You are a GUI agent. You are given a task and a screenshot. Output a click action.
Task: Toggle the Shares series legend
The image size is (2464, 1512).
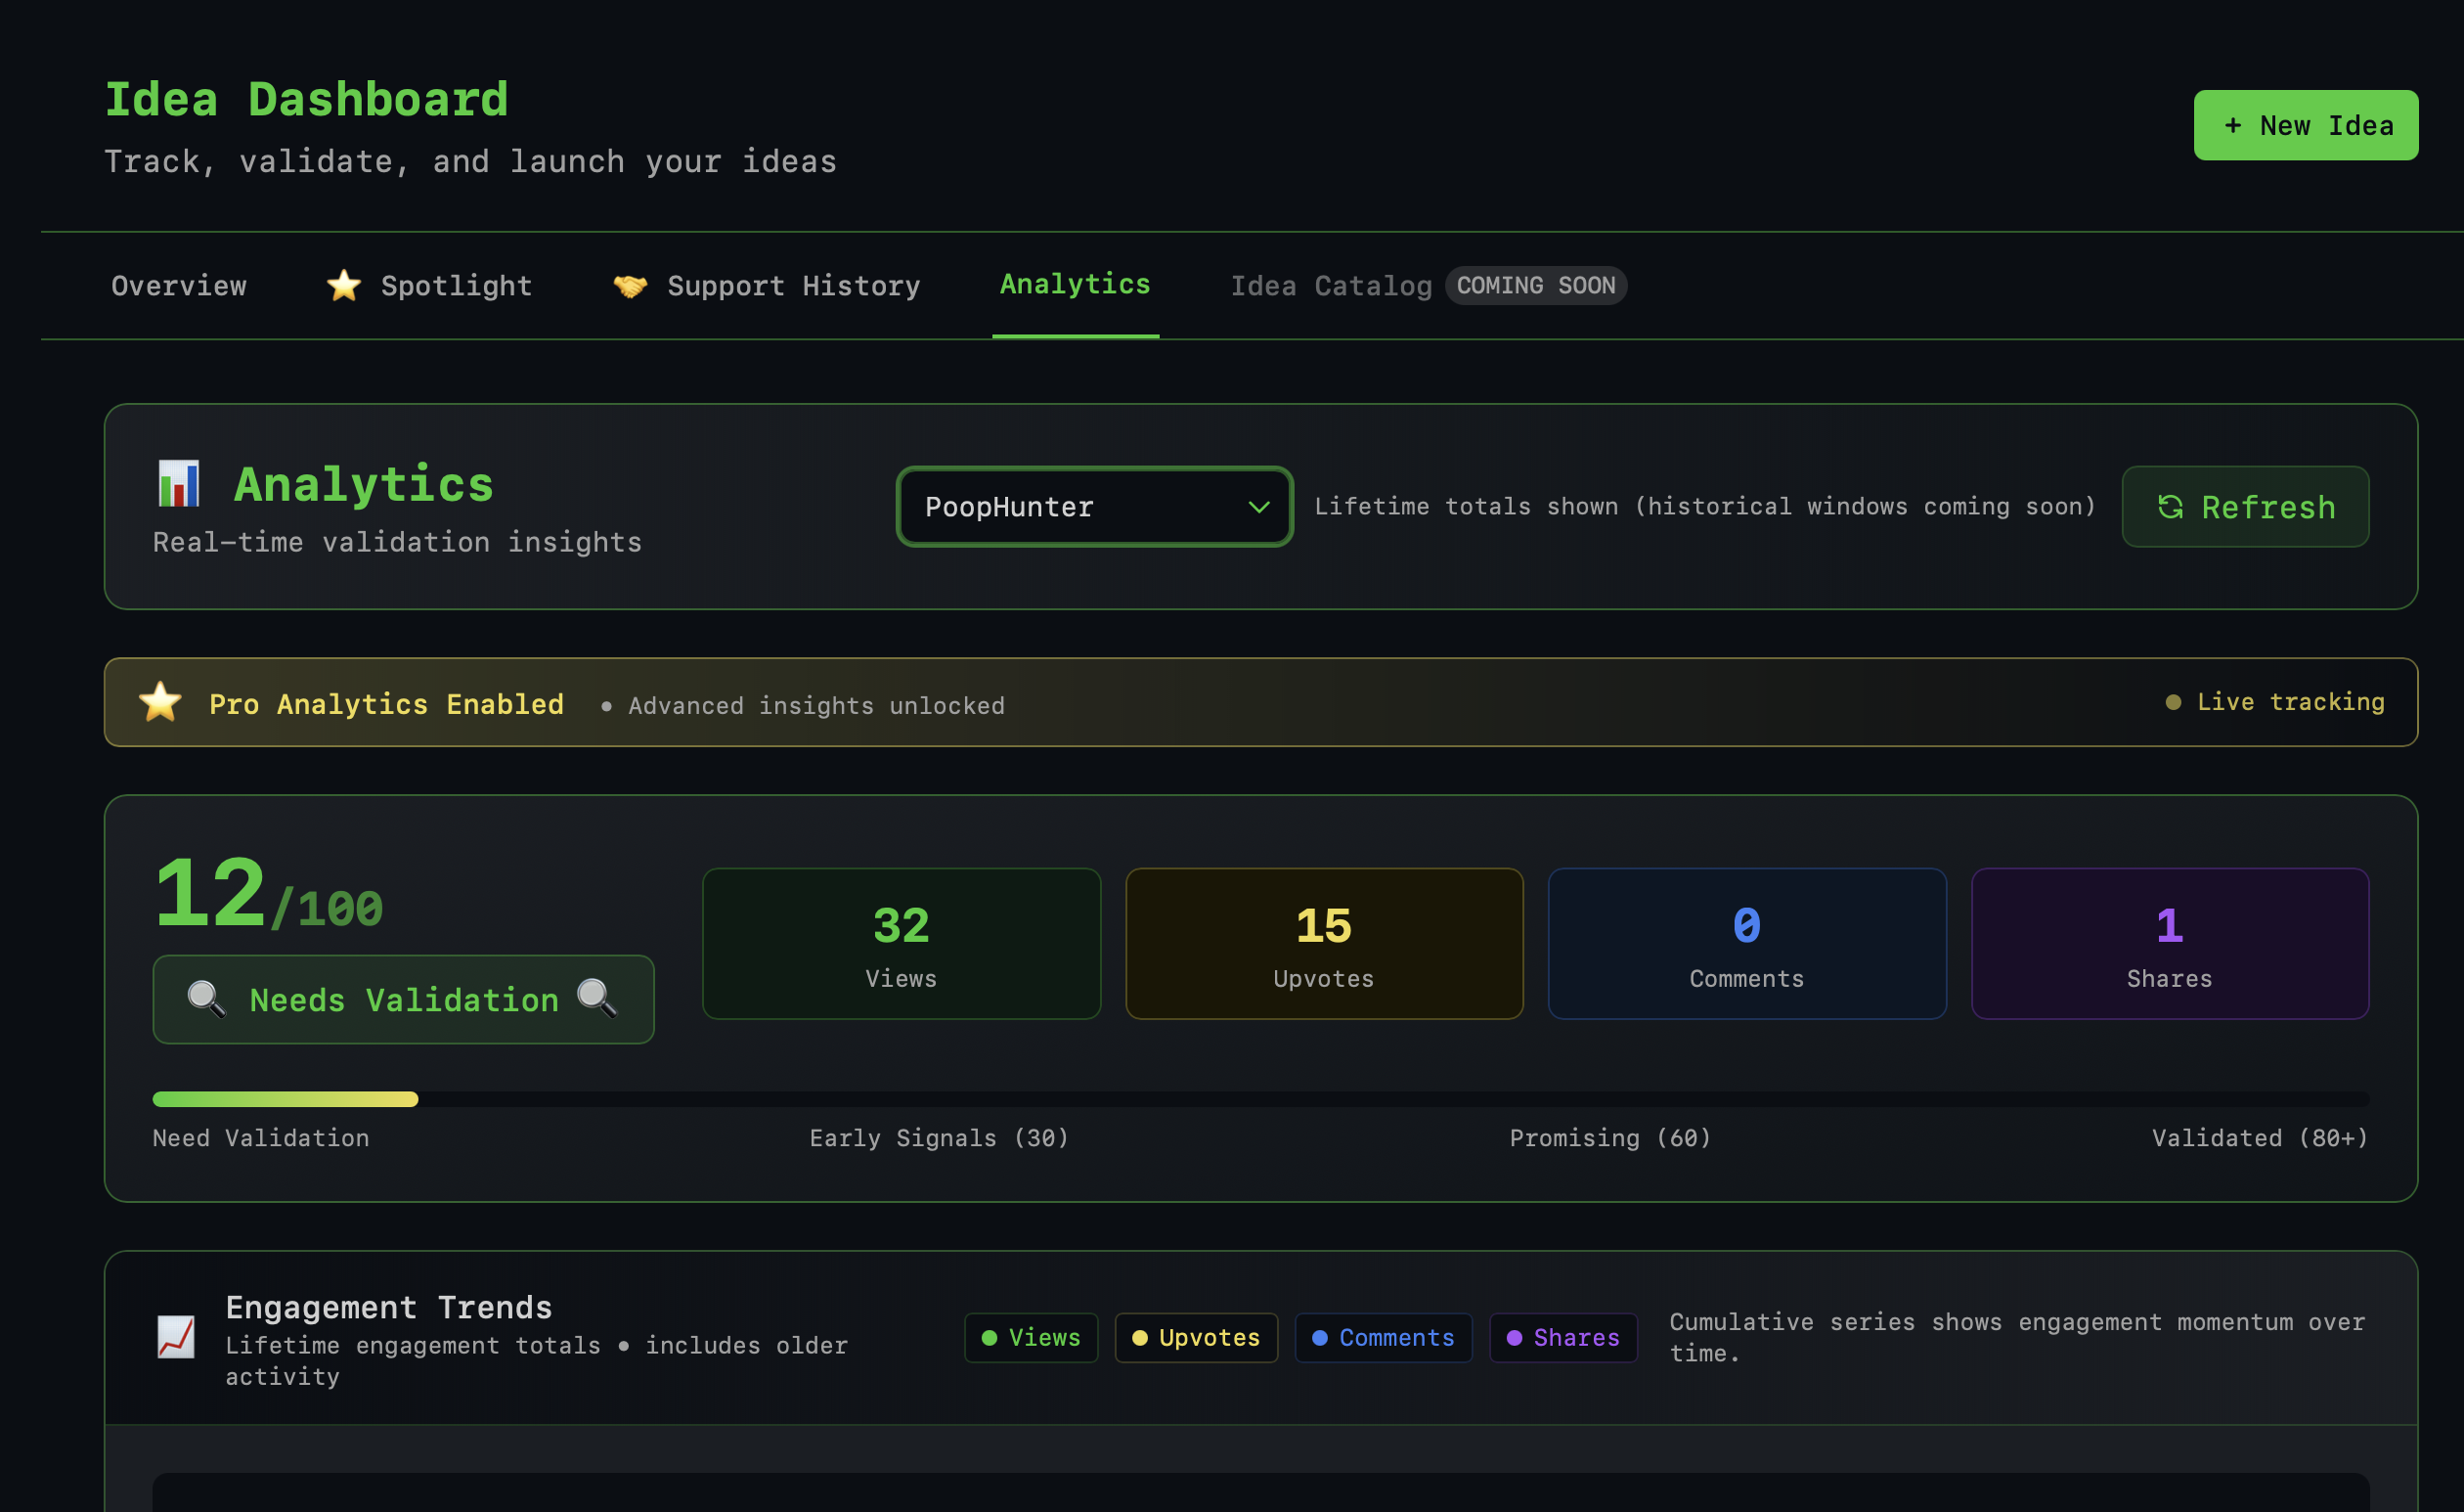click(x=1563, y=1337)
